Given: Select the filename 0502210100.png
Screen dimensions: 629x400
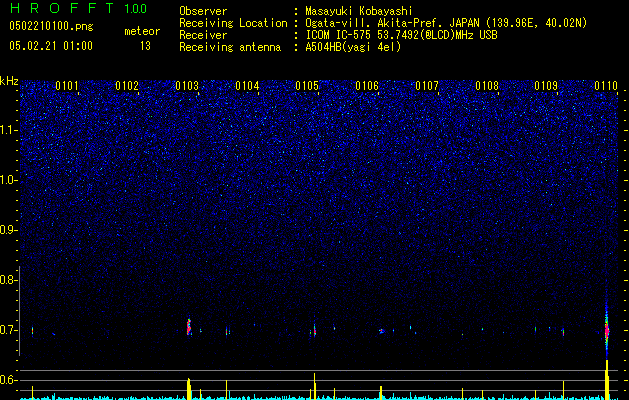Looking at the screenshot, I should point(51,26).
